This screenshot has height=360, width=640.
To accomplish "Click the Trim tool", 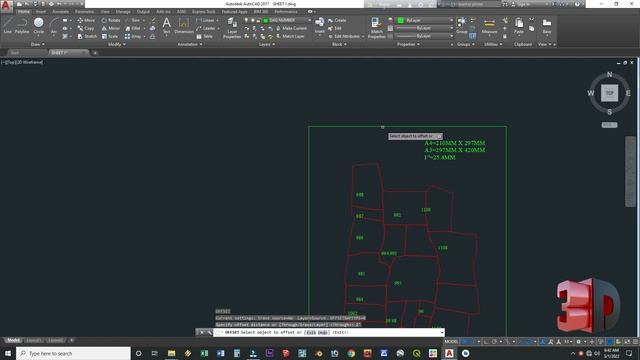I will [133, 20].
